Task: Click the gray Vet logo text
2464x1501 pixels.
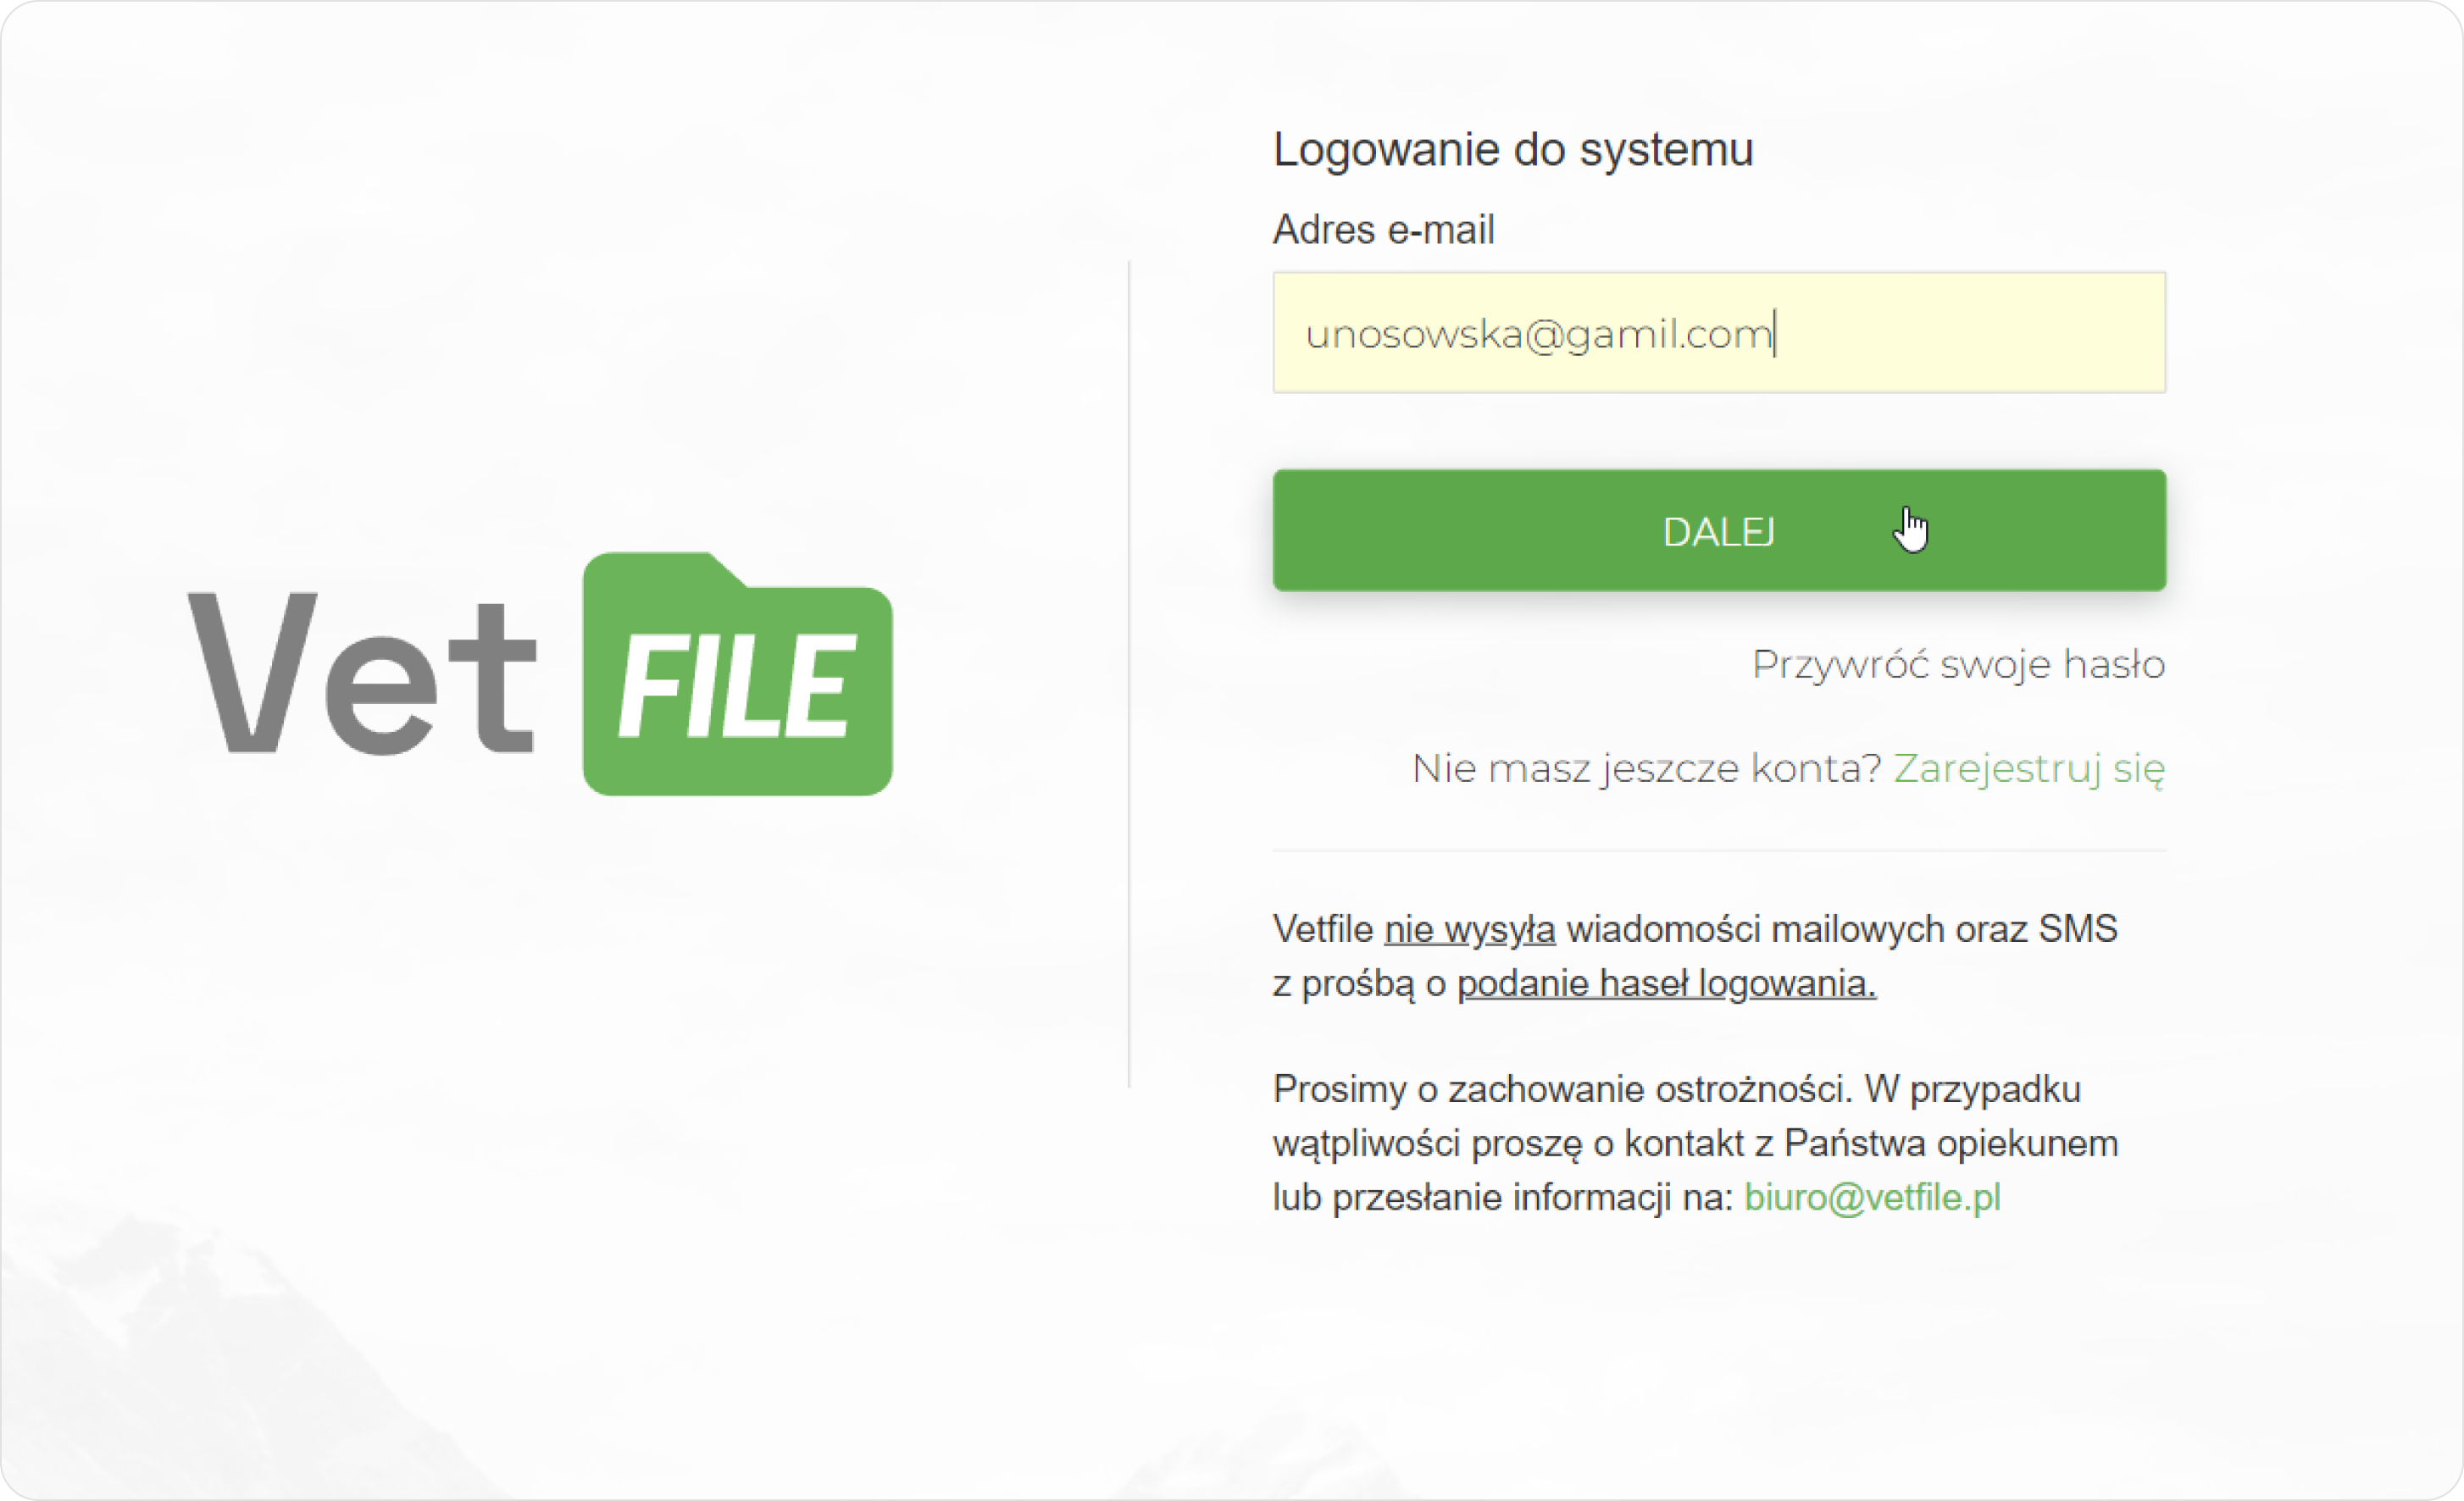Action: 362,672
